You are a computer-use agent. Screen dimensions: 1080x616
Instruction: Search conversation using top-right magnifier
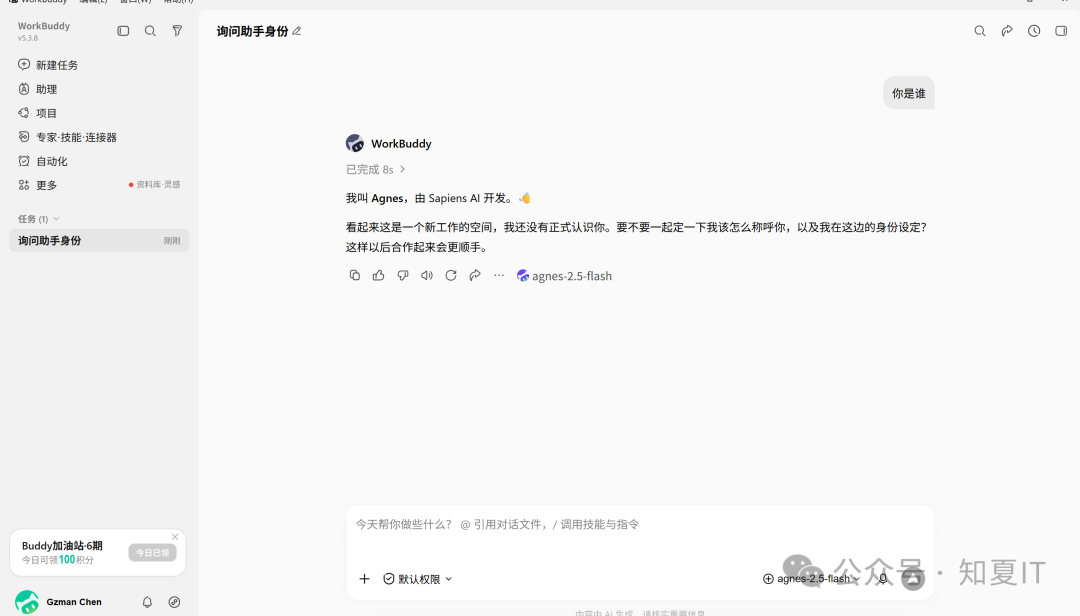point(979,31)
